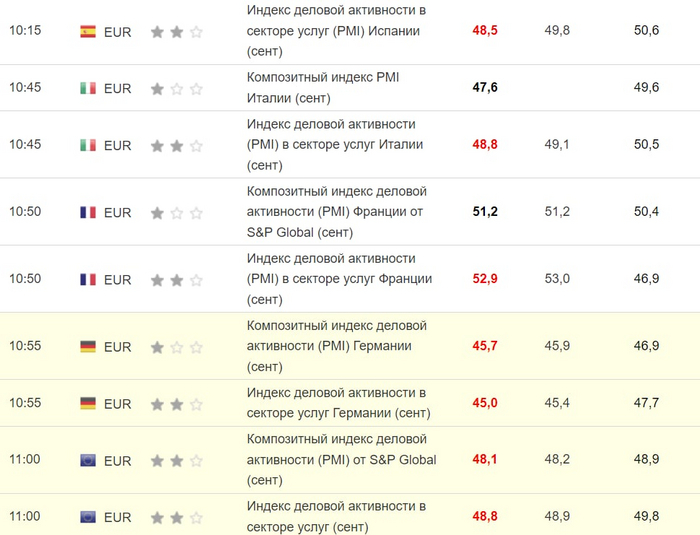Viewport: 700px width, 535px height.
Task: Open the Italy Services PMI event
Action: (x=336, y=145)
